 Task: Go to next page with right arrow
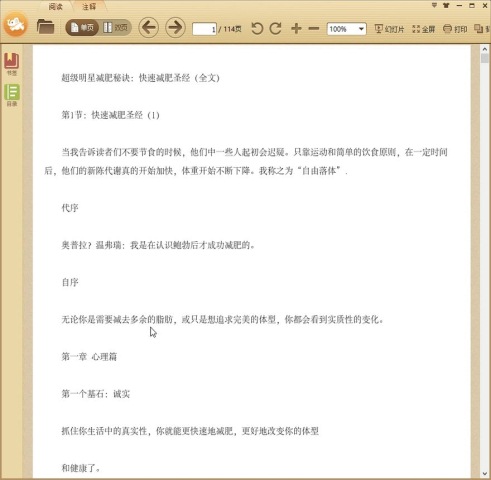coord(175,27)
